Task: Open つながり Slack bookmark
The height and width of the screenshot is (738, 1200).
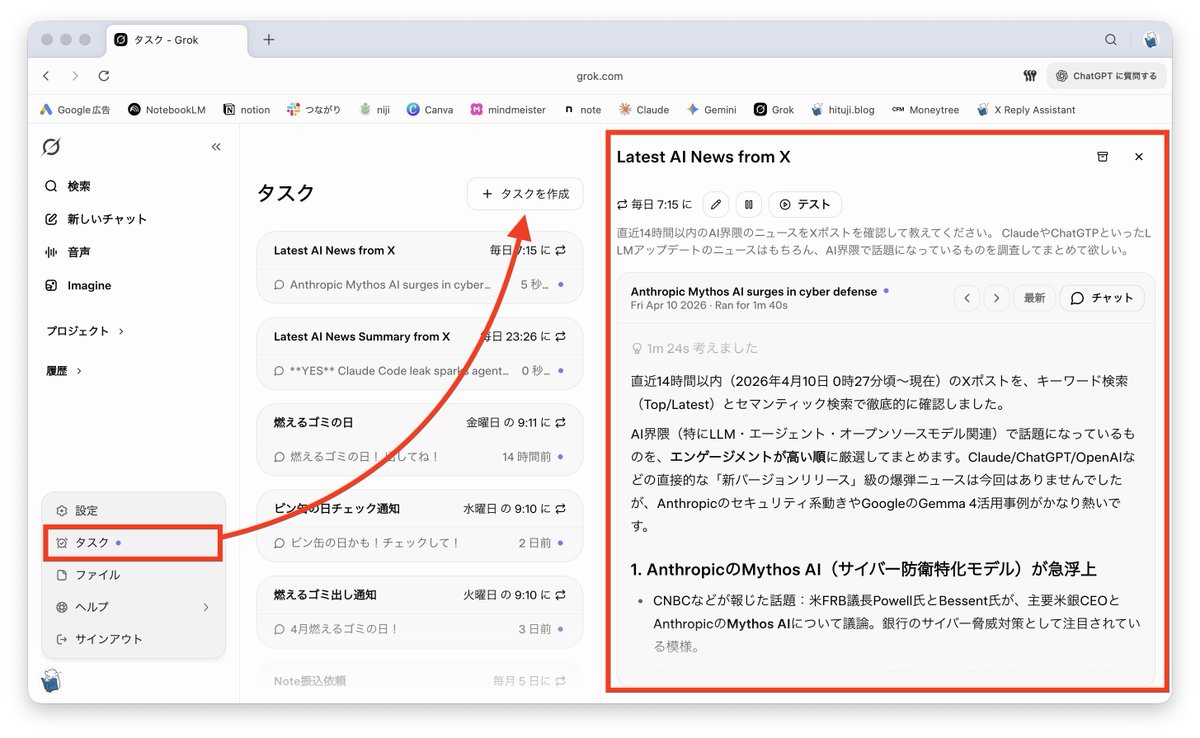Action: pyautogui.click(x=314, y=110)
